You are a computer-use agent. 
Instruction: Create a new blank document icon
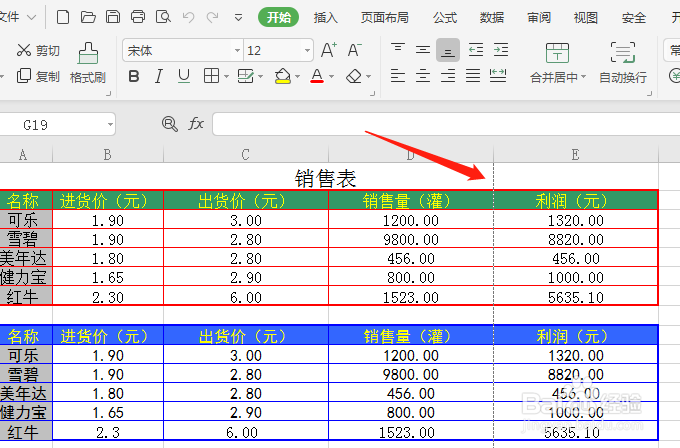click(x=63, y=17)
